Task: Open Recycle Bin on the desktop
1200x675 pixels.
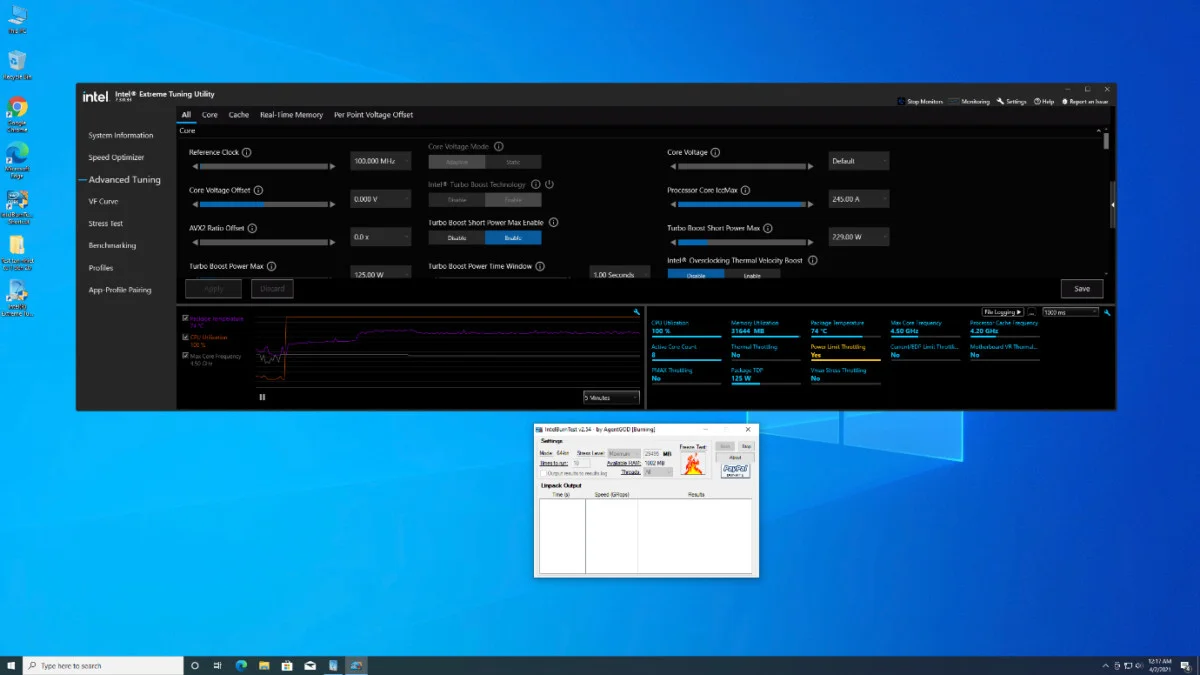Action: 17,65
